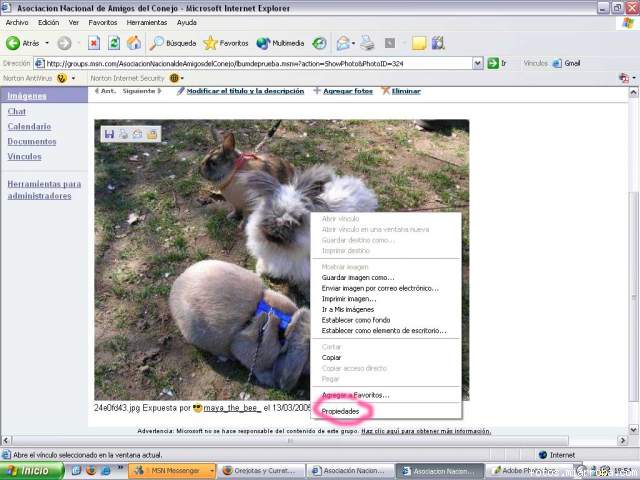Open My Pictures folder icon on photo

152,134
